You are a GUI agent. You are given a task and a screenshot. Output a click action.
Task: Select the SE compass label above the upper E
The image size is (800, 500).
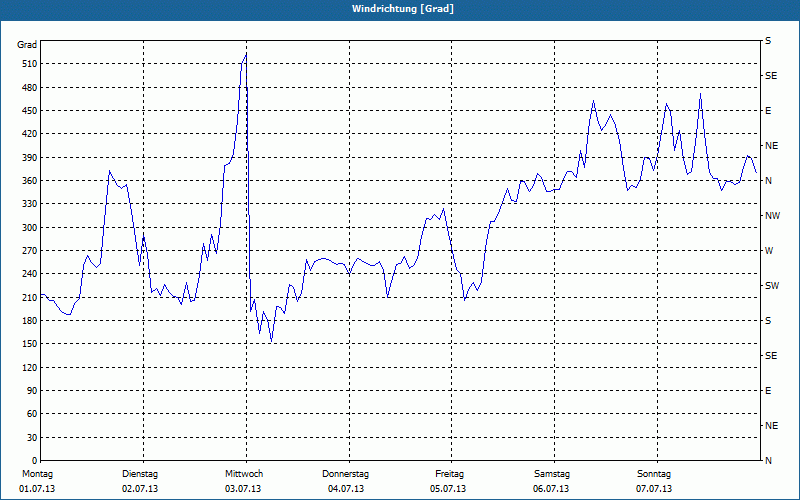(771, 76)
